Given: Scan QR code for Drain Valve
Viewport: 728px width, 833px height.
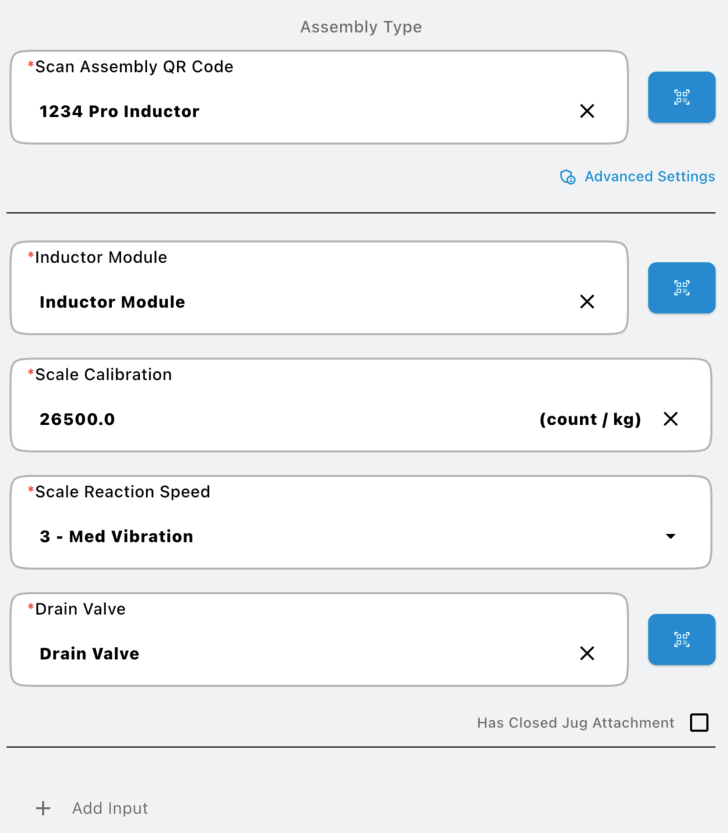Looking at the screenshot, I should pyautogui.click(x=681, y=639).
